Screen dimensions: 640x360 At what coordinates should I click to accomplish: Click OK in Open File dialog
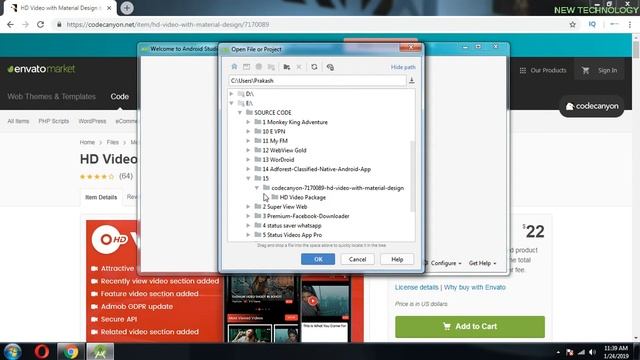(x=318, y=259)
